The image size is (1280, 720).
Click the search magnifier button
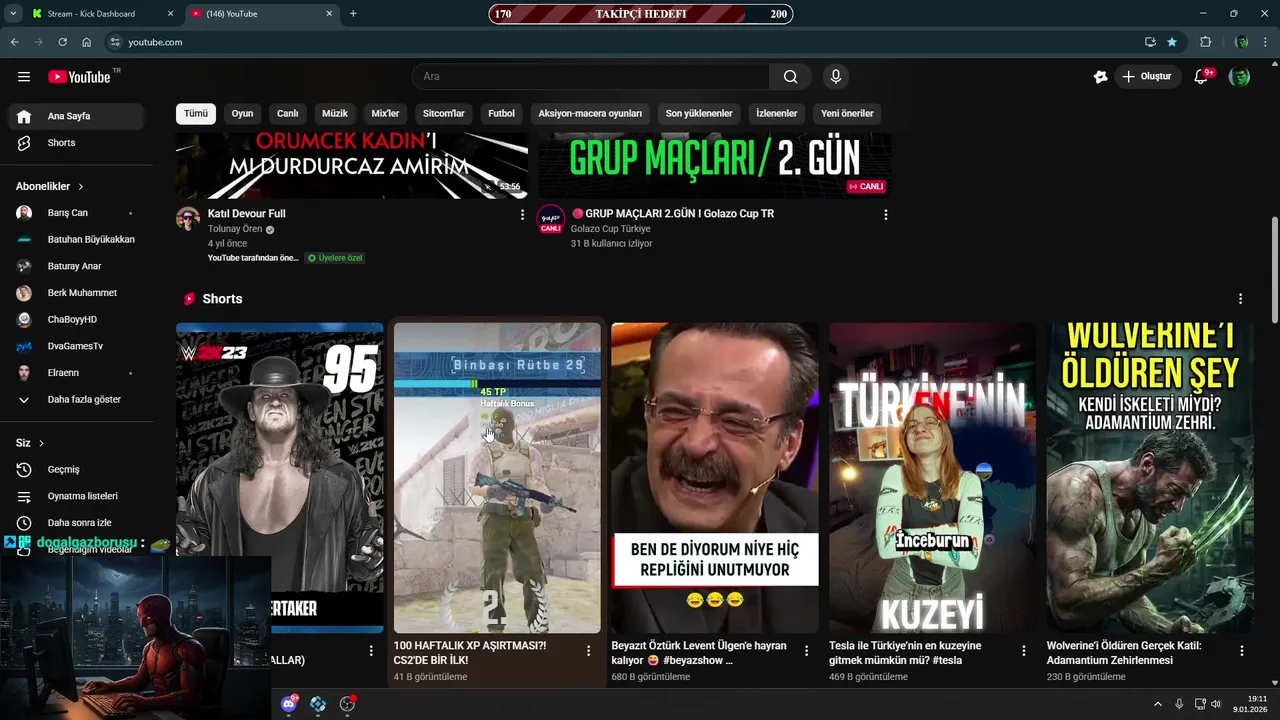tap(790, 77)
